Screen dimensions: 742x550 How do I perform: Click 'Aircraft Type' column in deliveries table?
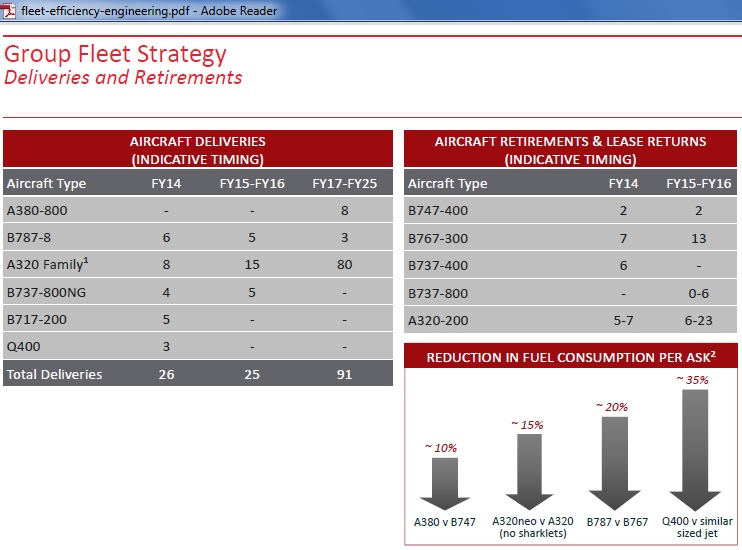46,184
